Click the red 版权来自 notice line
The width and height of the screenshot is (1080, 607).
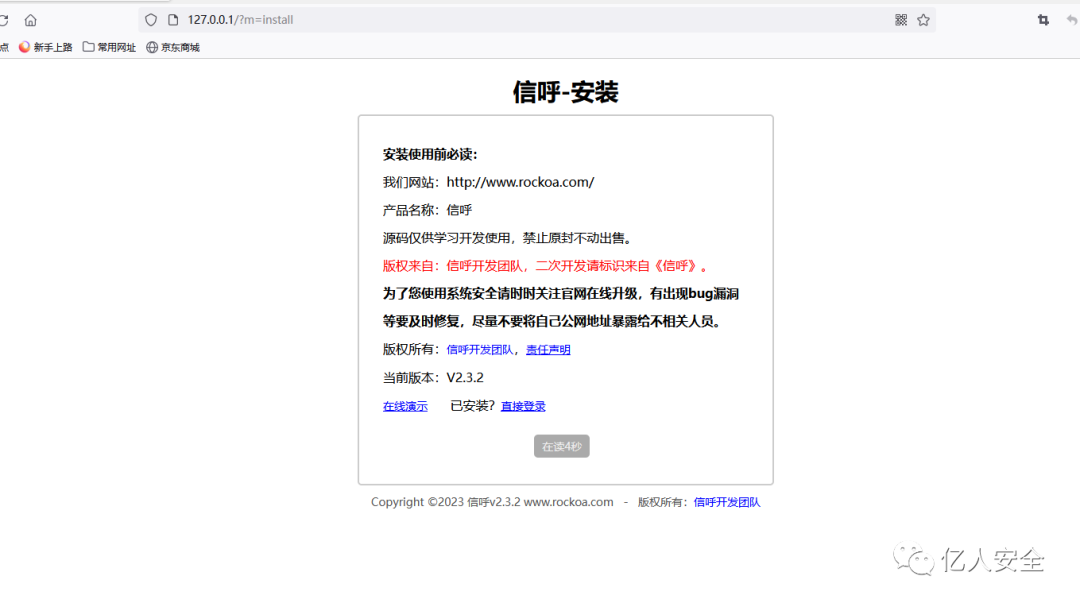click(546, 266)
